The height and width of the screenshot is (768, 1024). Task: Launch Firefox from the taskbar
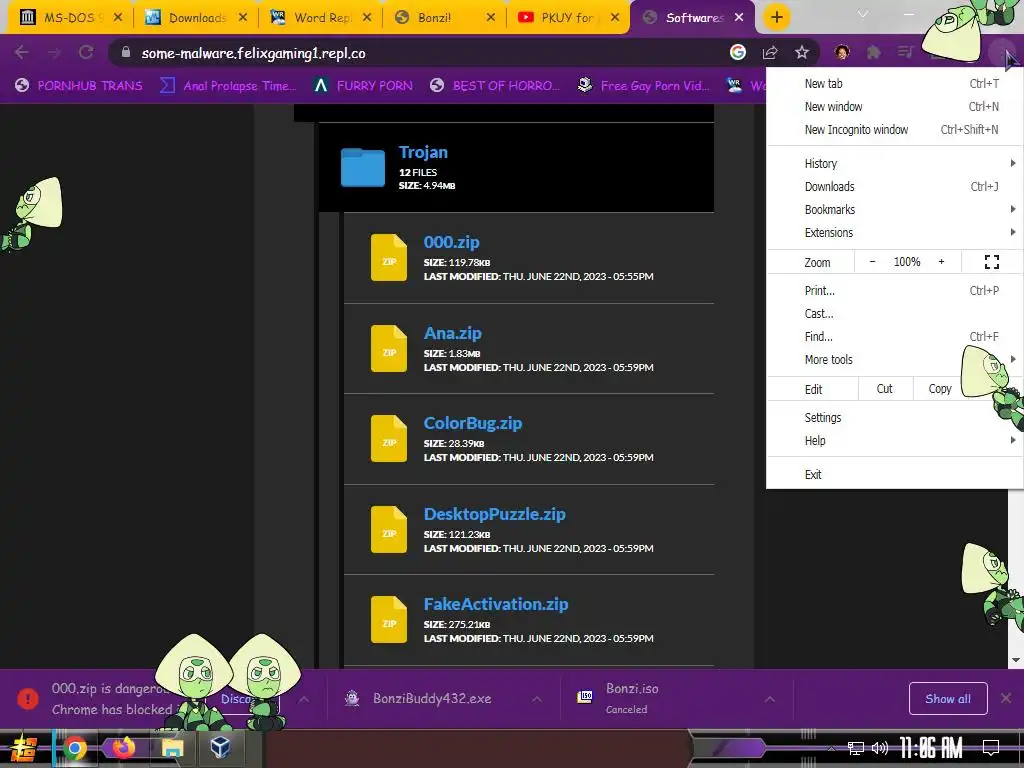123,748
